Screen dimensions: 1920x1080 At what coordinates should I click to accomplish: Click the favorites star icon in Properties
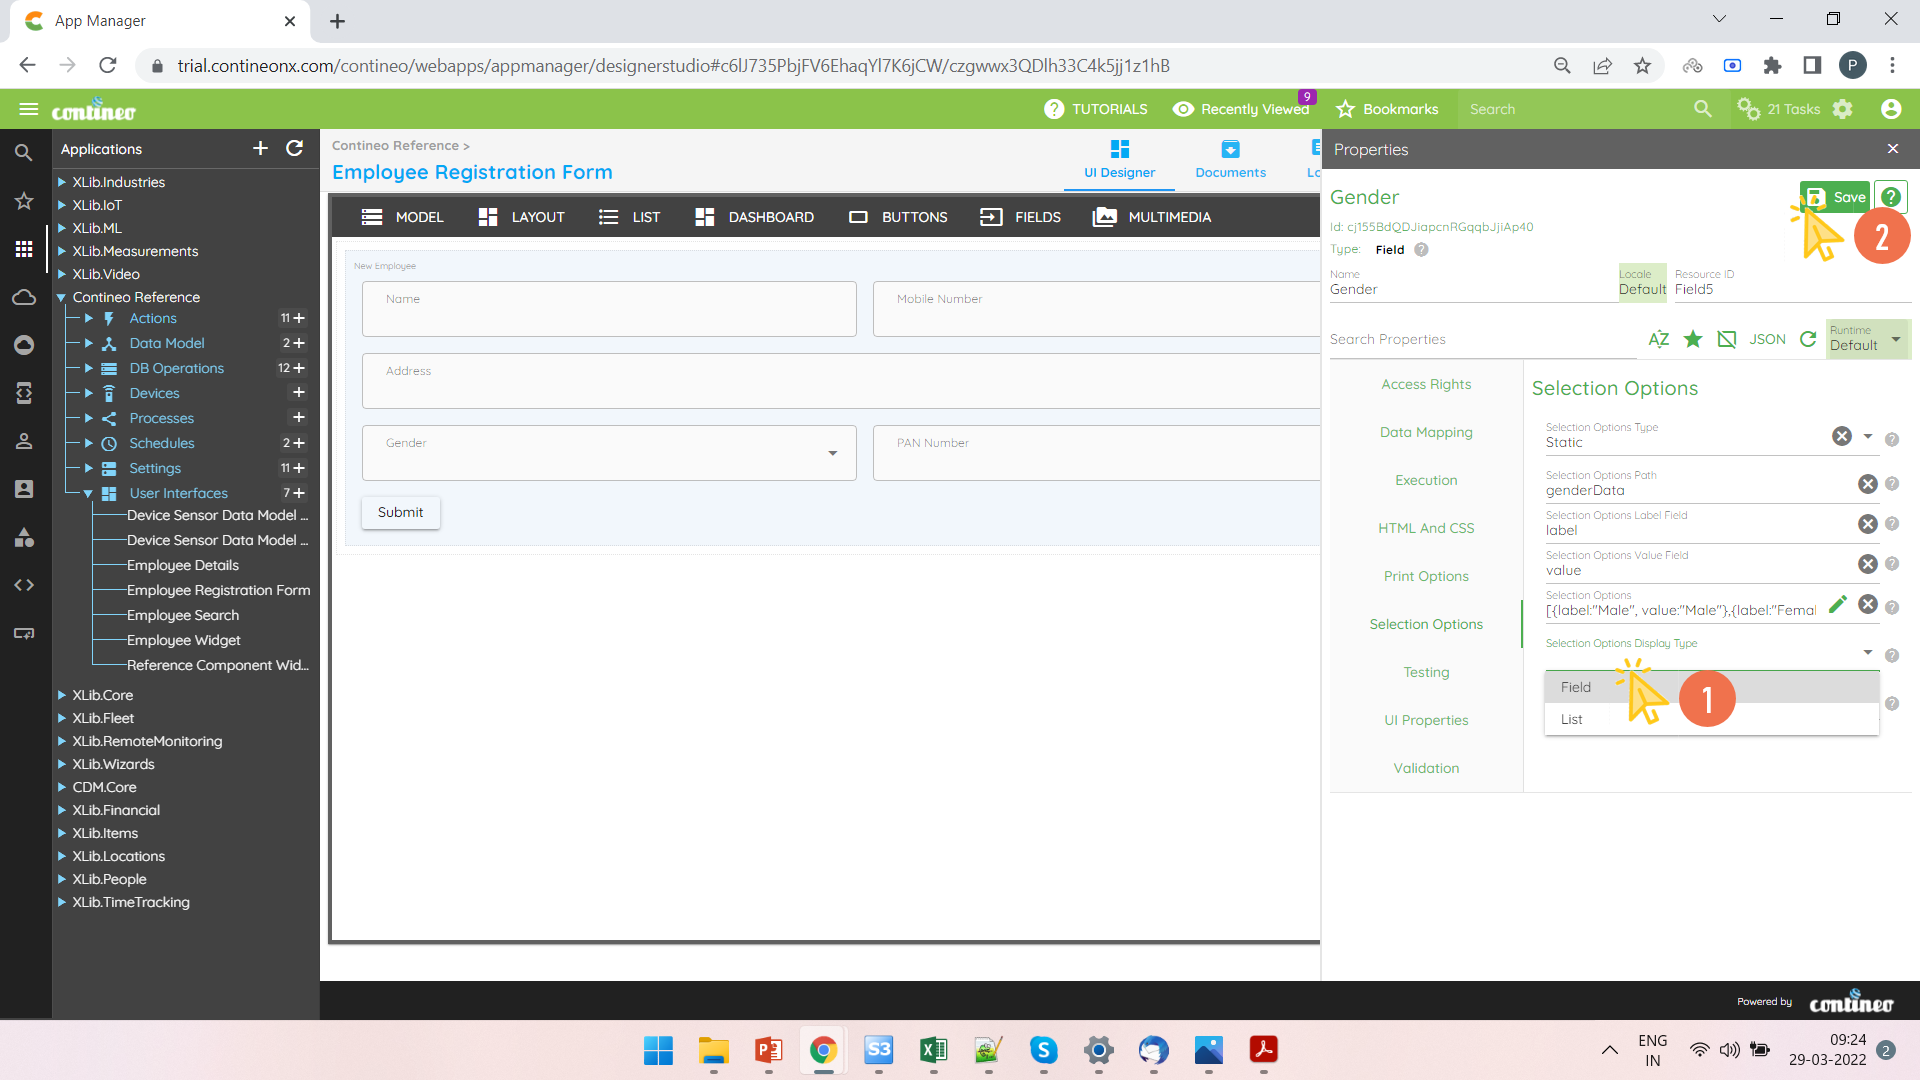(x=1693, y=339)
